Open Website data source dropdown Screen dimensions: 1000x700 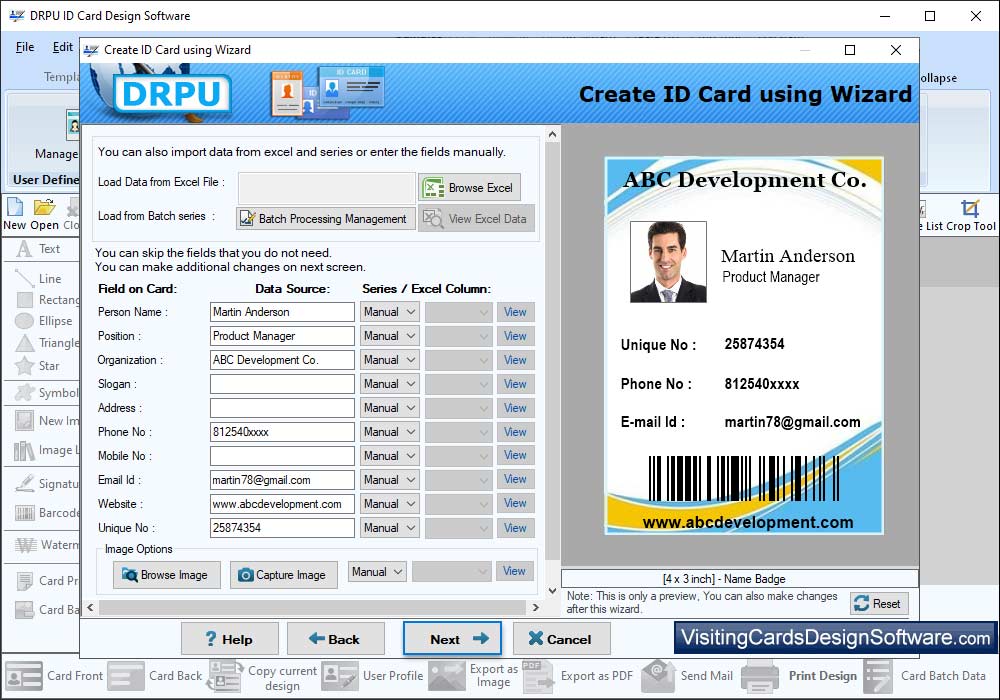point(390,504)
